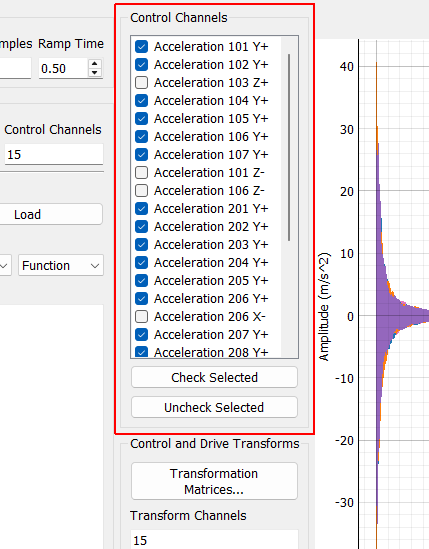Toggle Acceleration 107 Y+ checkbox
Screen dimensions: 429x549
141,154
